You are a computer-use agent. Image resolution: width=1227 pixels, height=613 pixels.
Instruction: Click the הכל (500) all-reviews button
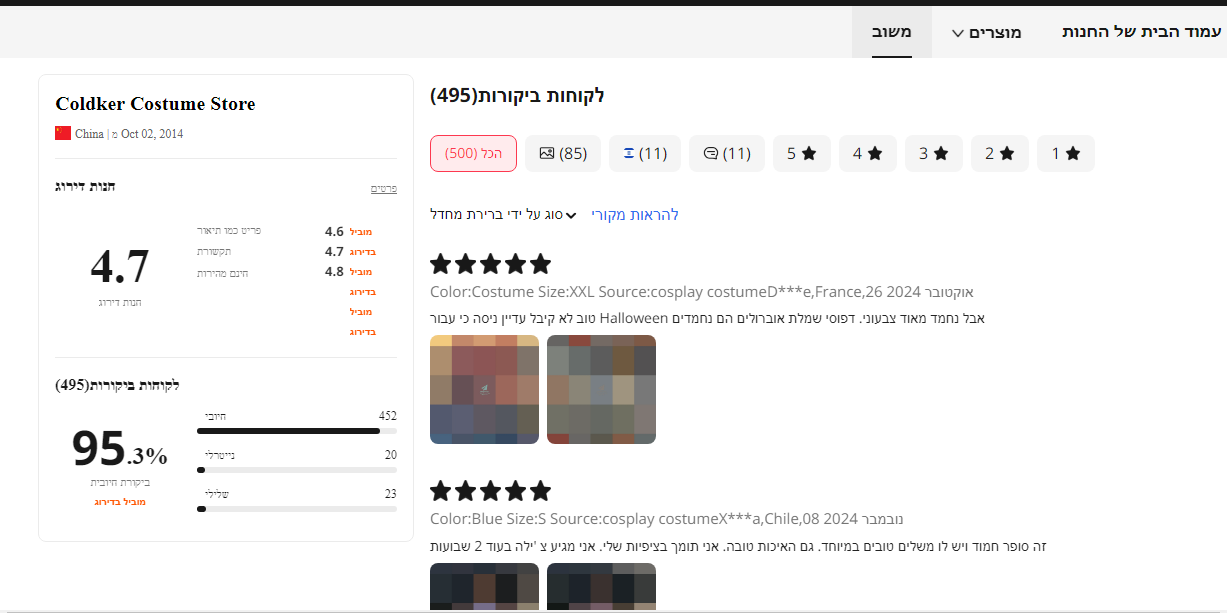pyautogui.click(x=473, y=153)
